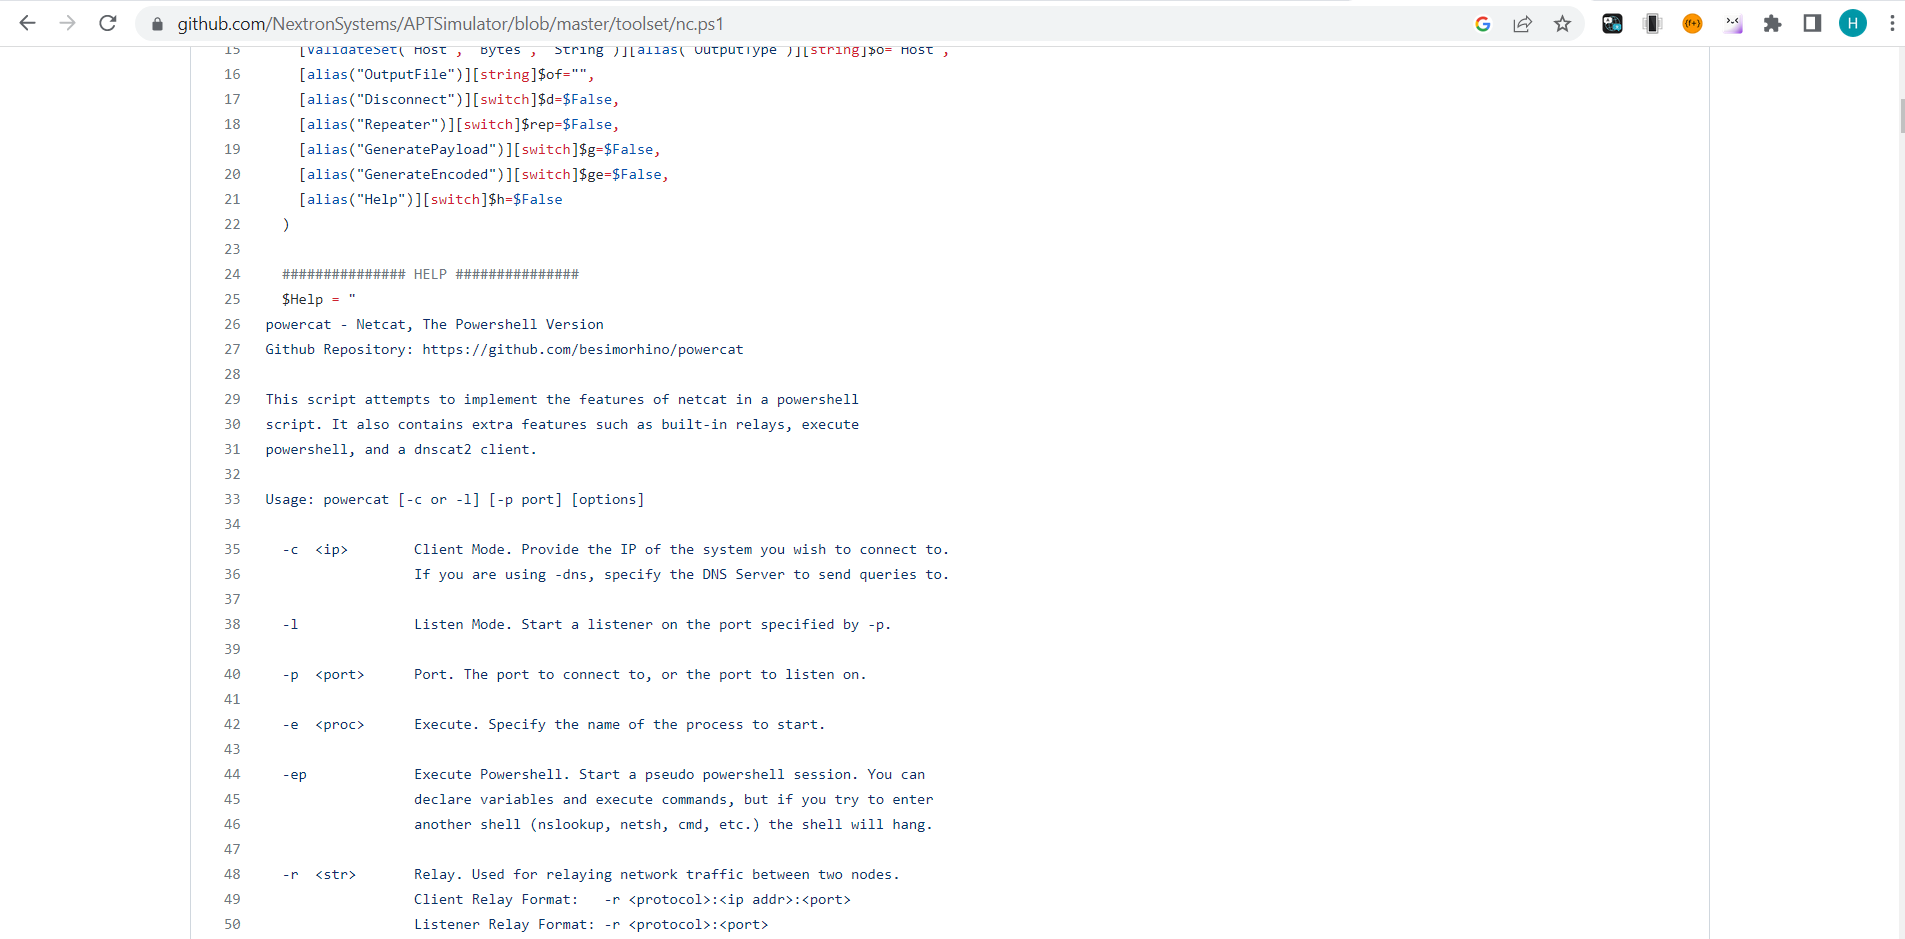Open the Chrome three-dot menu
The width and height of the screenshot is (1905, 939).
1892,24
